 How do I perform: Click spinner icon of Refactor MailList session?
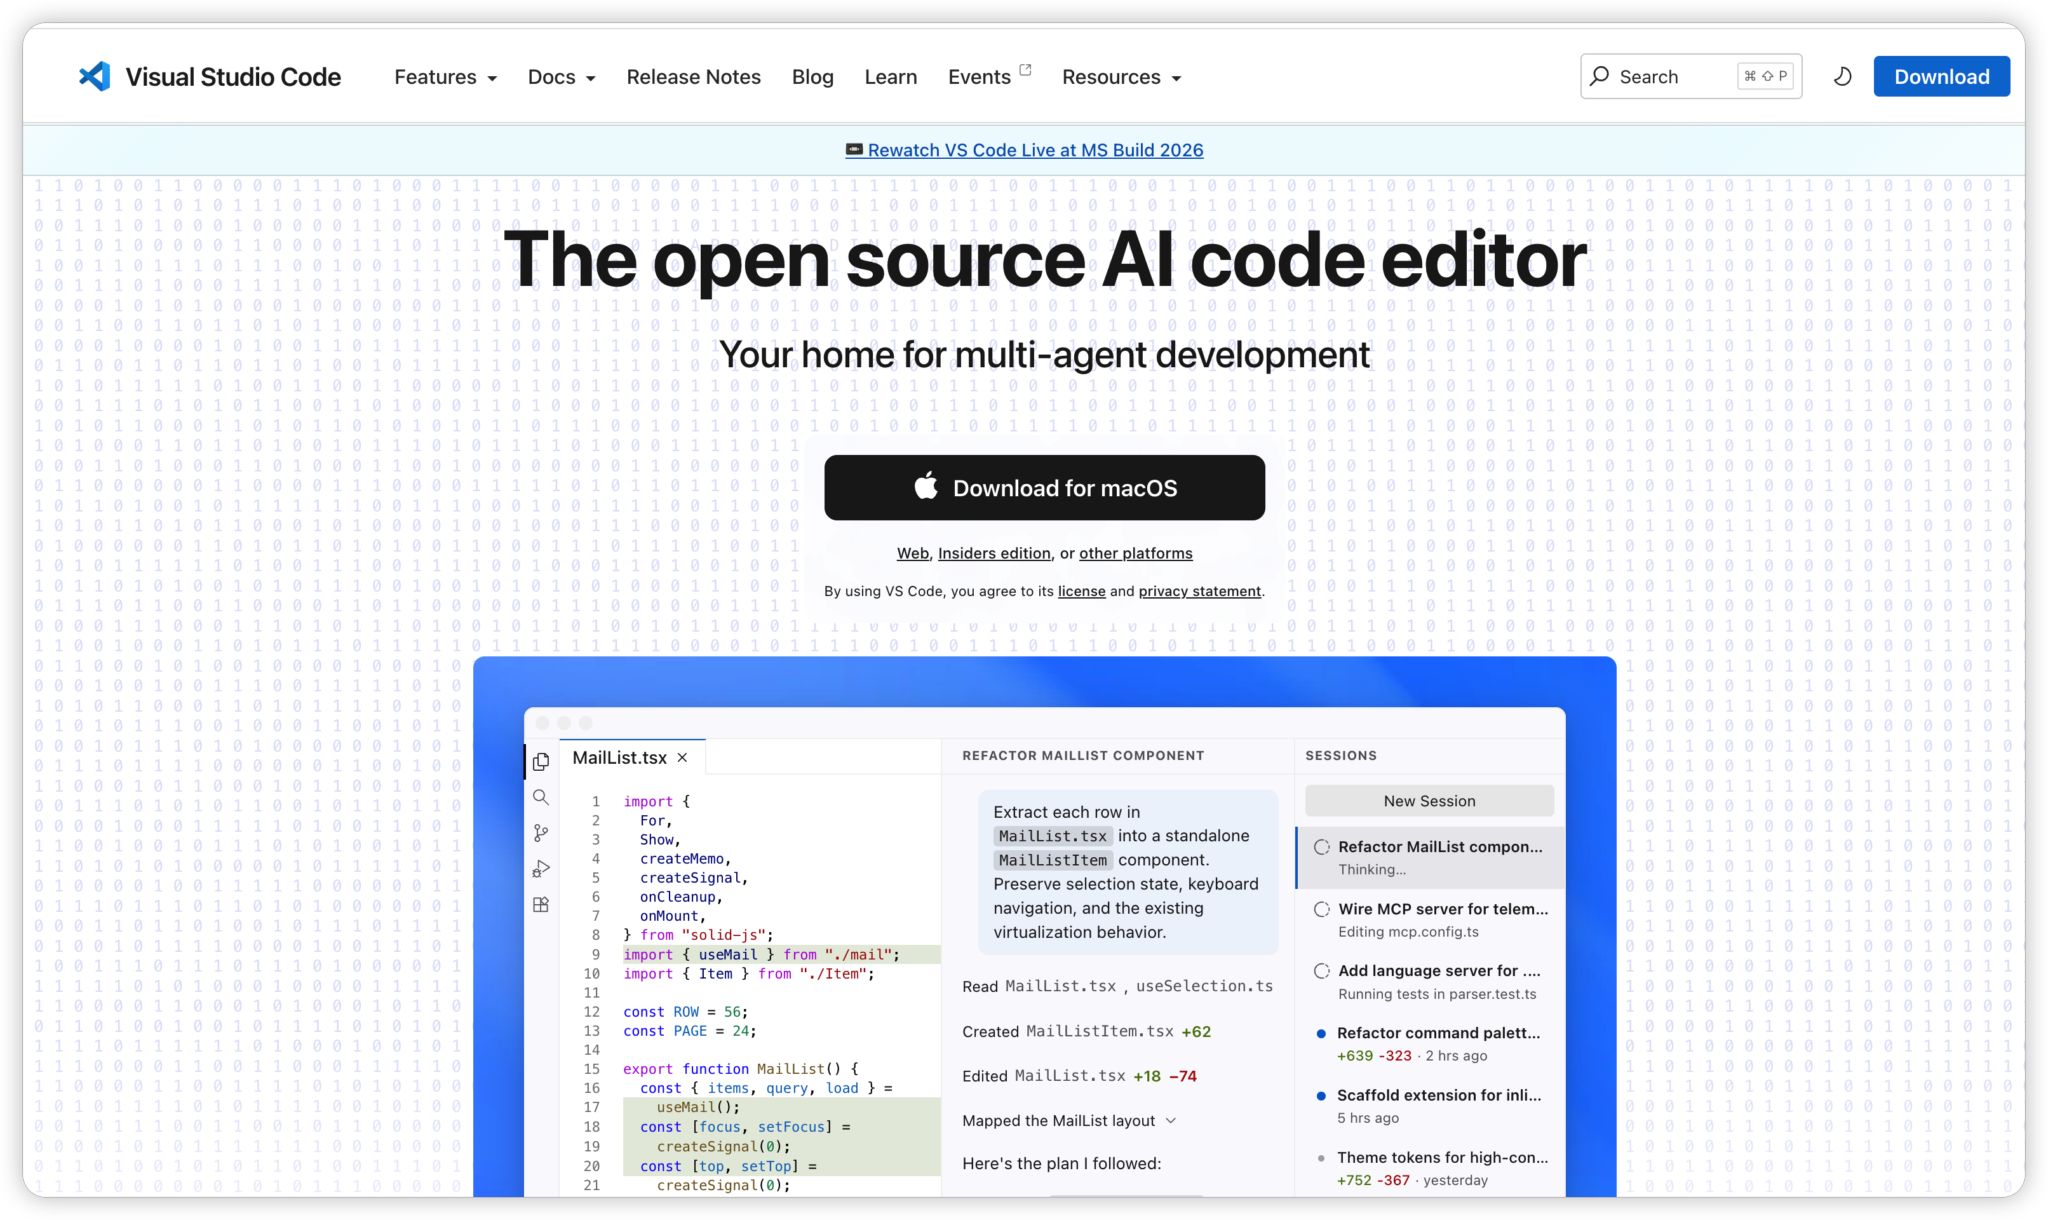(1322, 847)
